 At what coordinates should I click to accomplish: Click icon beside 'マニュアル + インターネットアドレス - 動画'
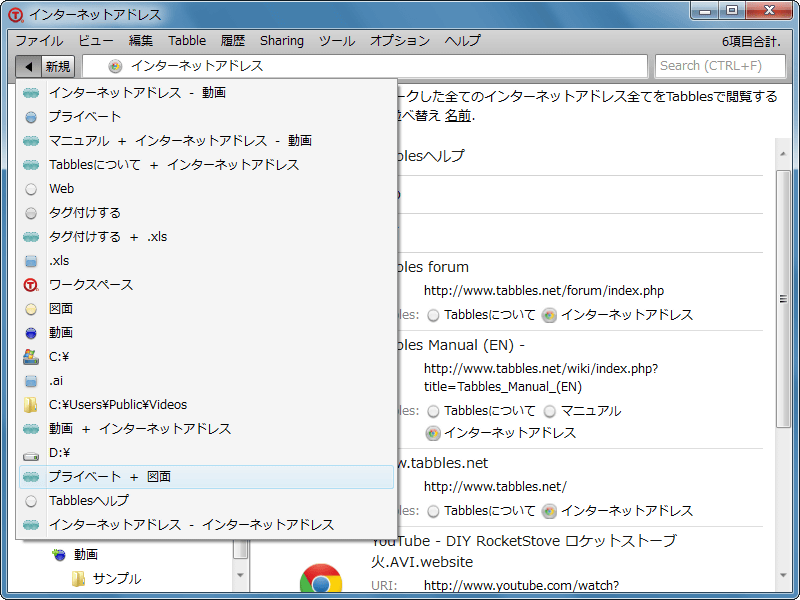[31, 141]
